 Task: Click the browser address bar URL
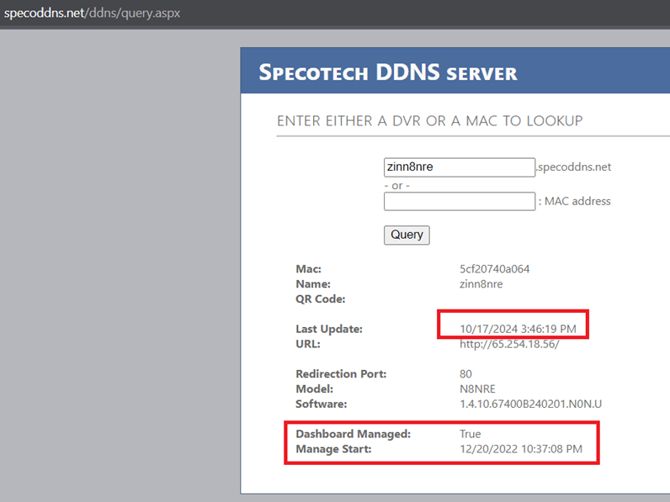point(92,13)
